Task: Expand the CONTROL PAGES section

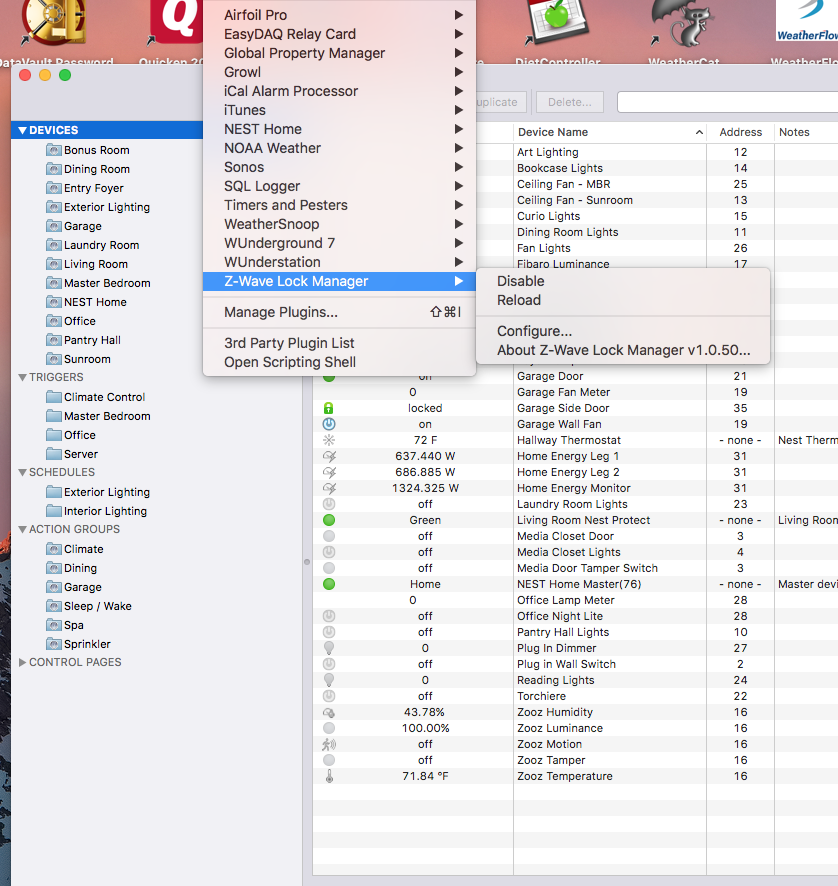Action: click(23, 662)
